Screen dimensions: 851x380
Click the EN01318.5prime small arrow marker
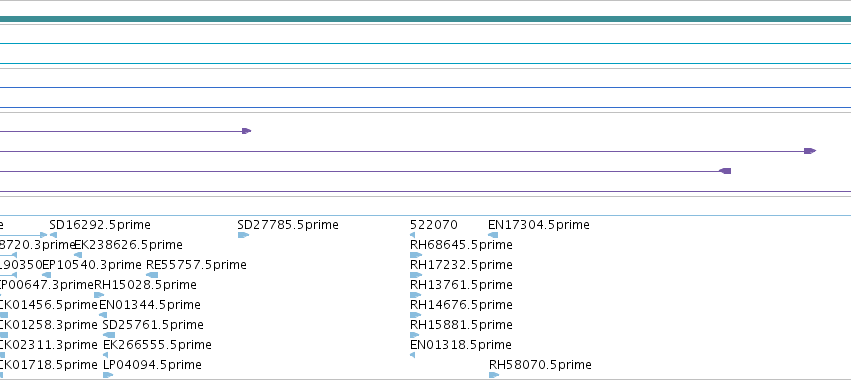click(412, 355)
